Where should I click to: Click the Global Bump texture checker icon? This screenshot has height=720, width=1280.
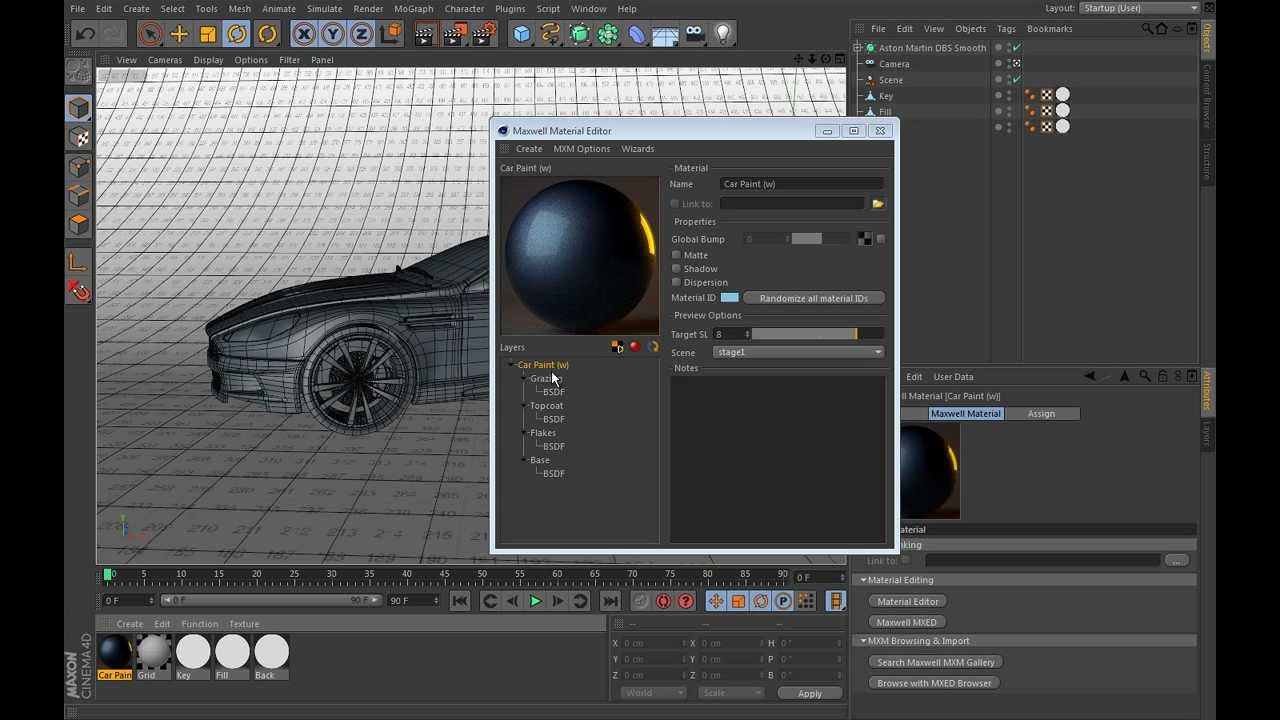point(865,239)
